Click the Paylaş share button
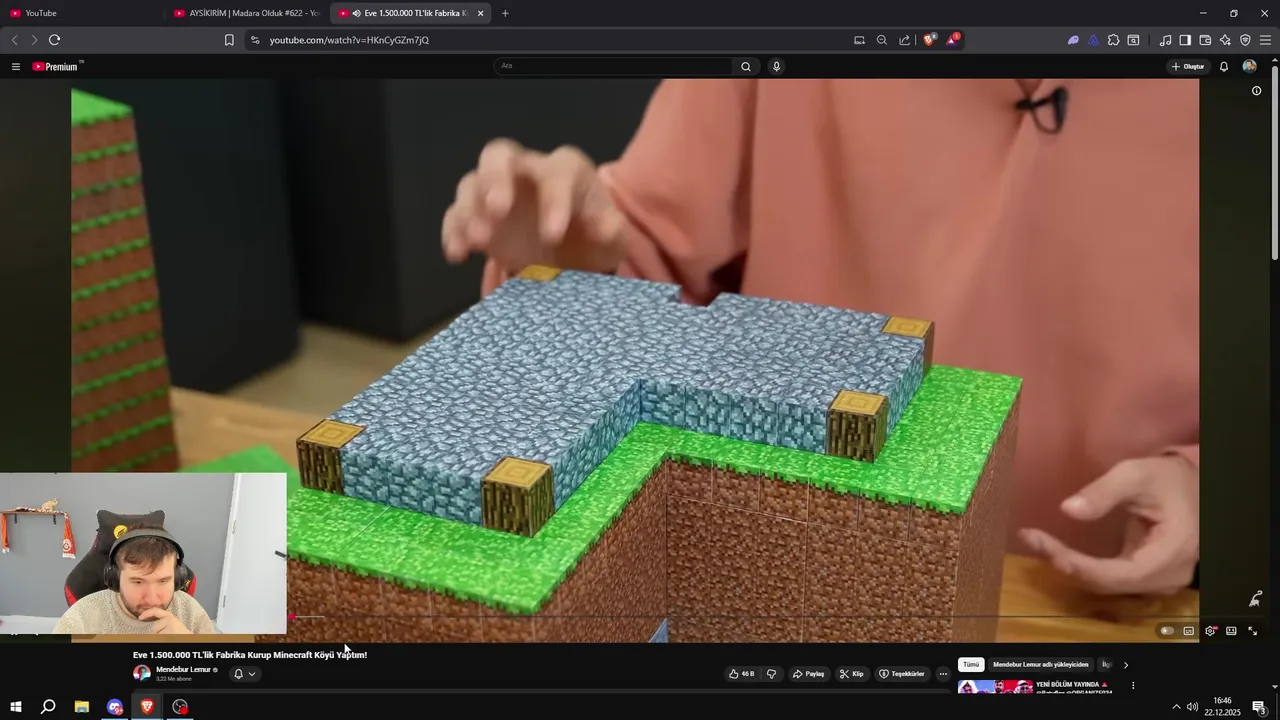Viewport: 1280px width, 720px height. (x=809, y=674)
